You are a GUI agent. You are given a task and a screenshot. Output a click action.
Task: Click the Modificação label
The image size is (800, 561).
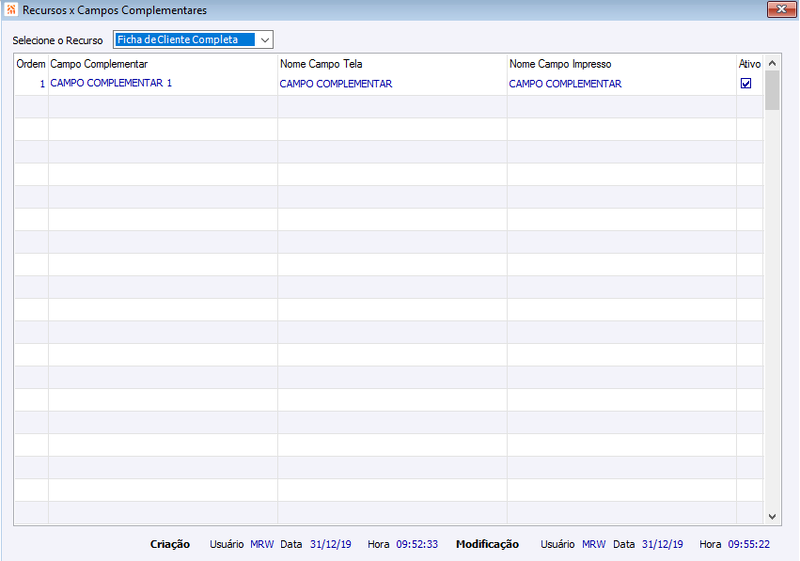pyautogui.click(x=487, y=544)
